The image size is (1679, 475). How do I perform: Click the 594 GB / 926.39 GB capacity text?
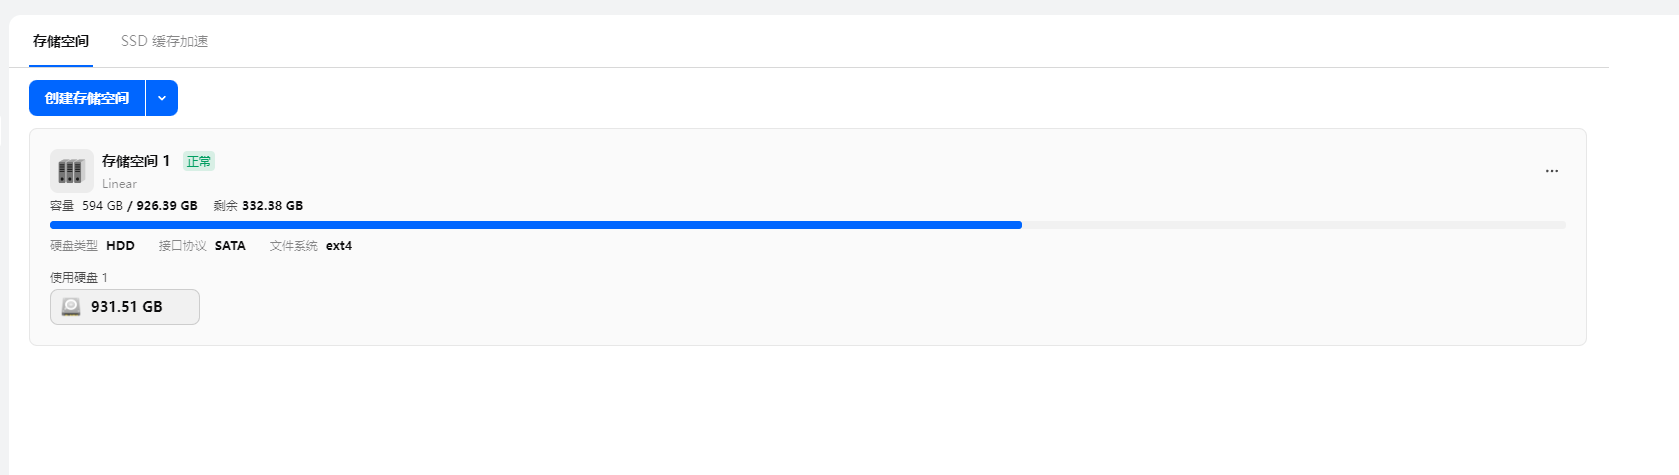coord(140,206)
